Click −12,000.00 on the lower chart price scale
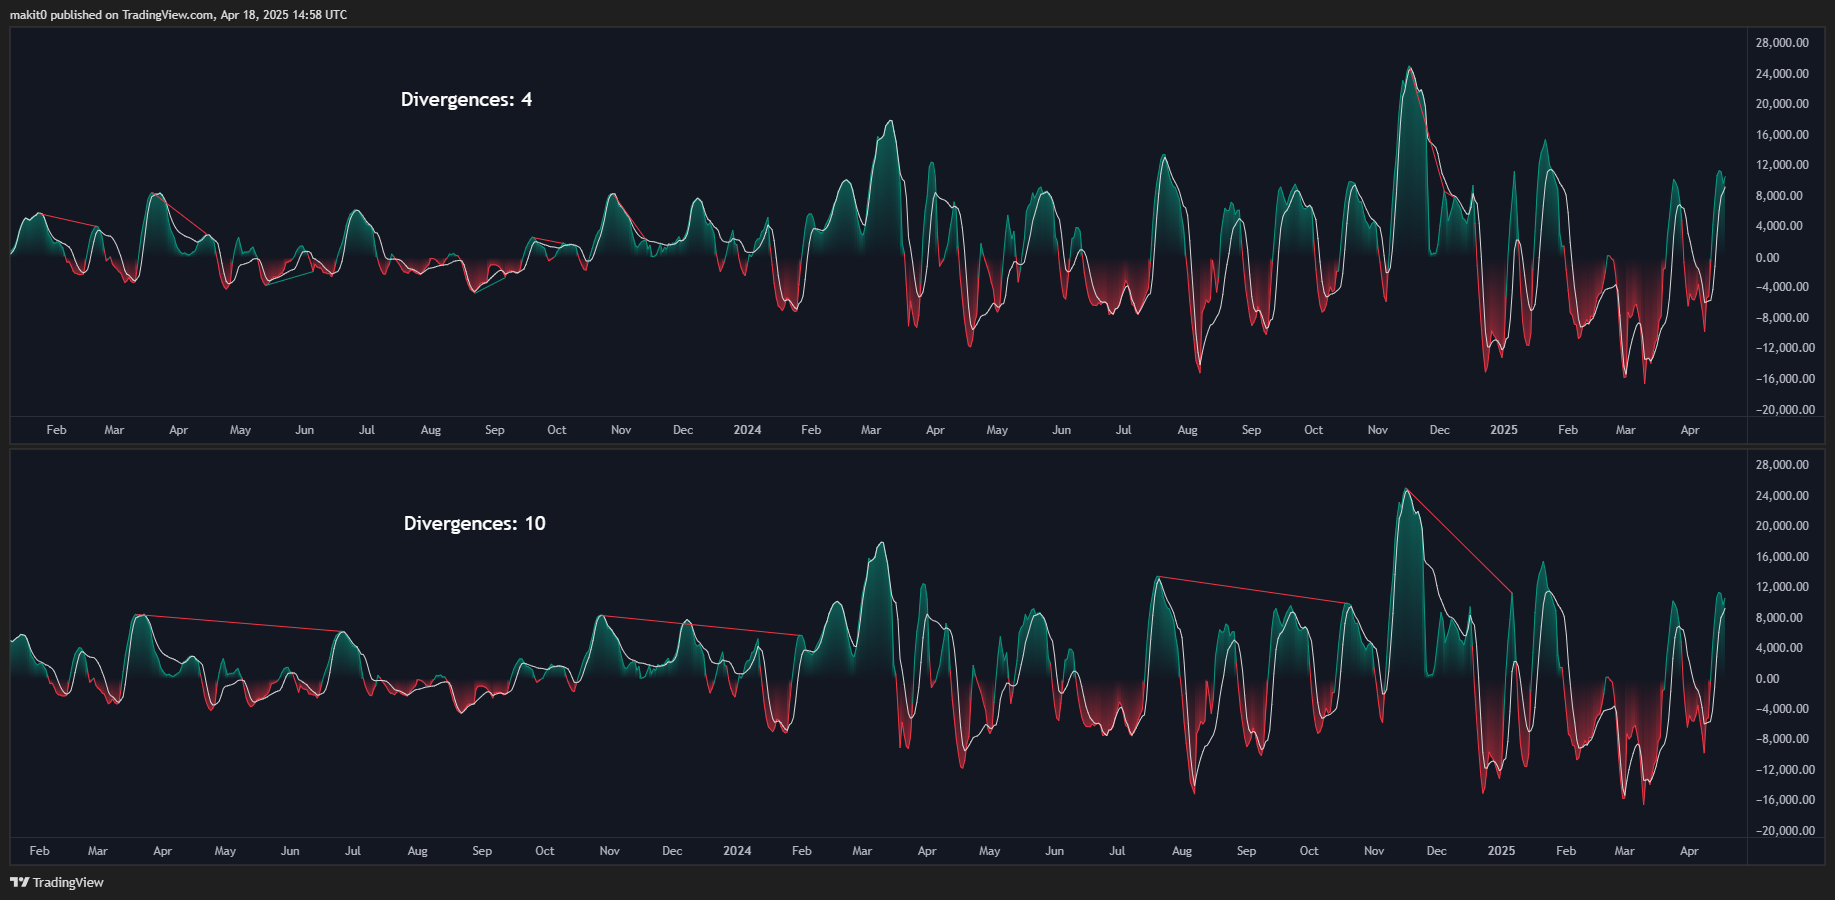The width and height of the screenshot is (1835, 900). 1785,770
